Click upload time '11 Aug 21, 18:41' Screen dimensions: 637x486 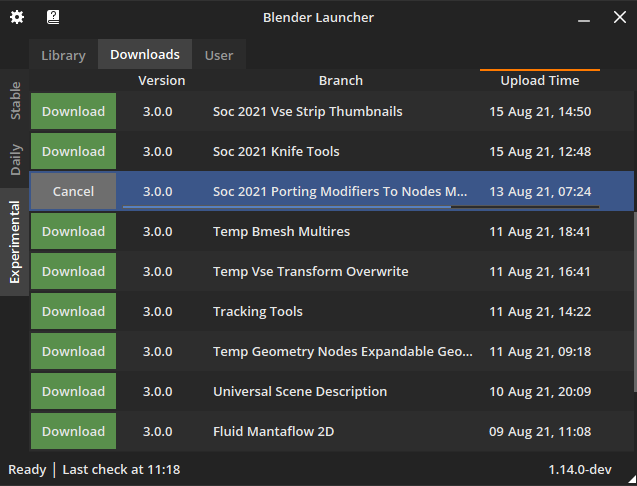(x=540, y=231)
